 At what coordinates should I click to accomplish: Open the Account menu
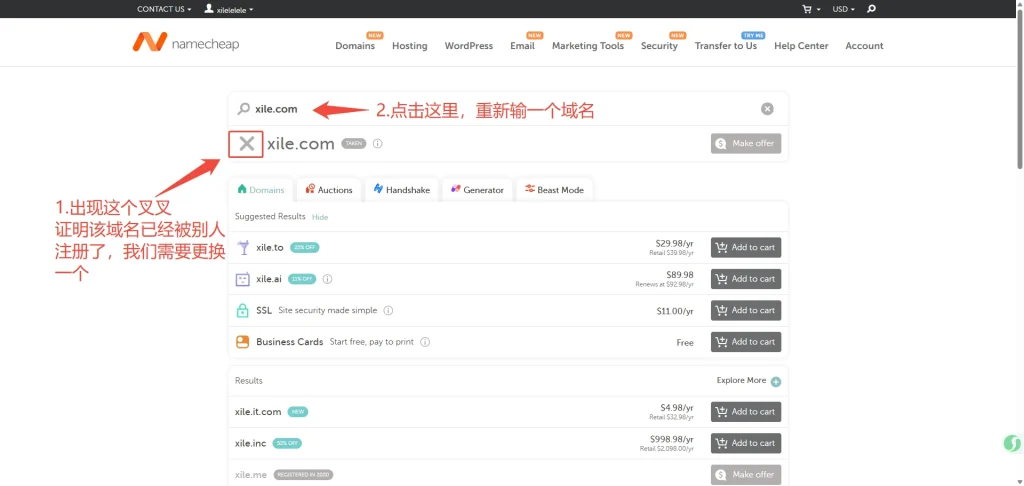pyautogui.click(x=864, y=46)
